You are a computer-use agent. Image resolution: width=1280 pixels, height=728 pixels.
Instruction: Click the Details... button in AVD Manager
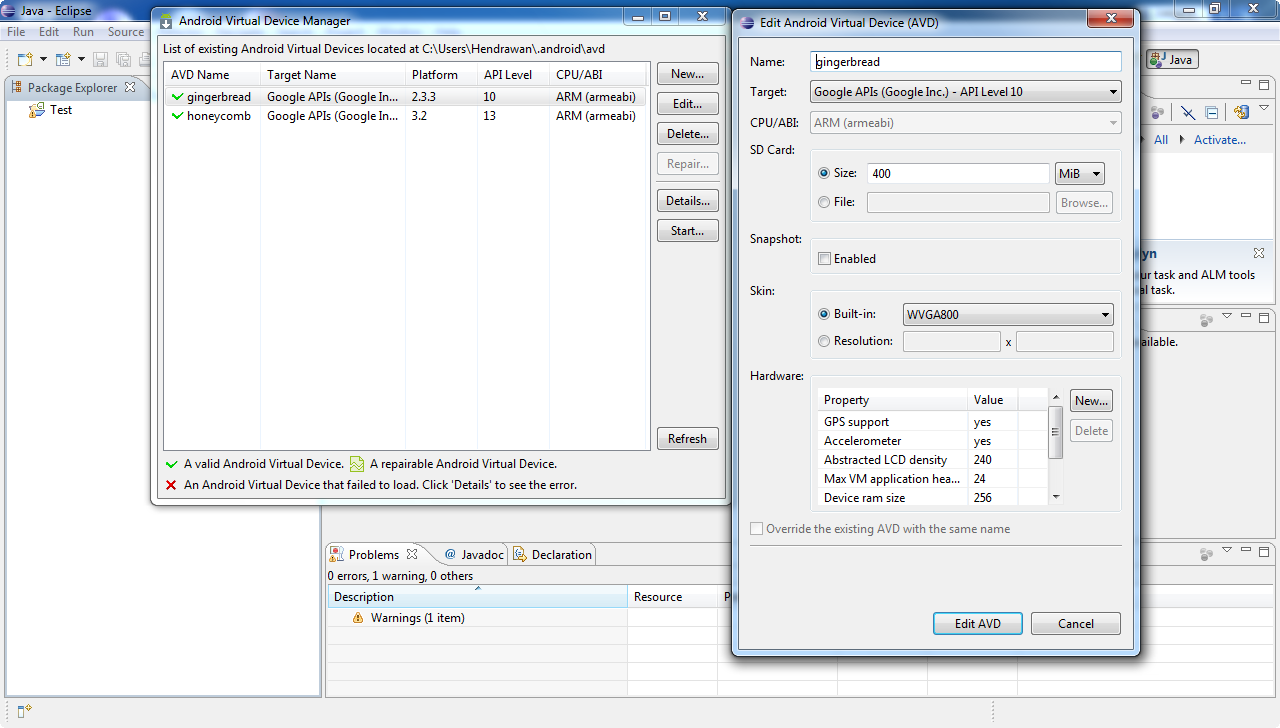[688, 201]
